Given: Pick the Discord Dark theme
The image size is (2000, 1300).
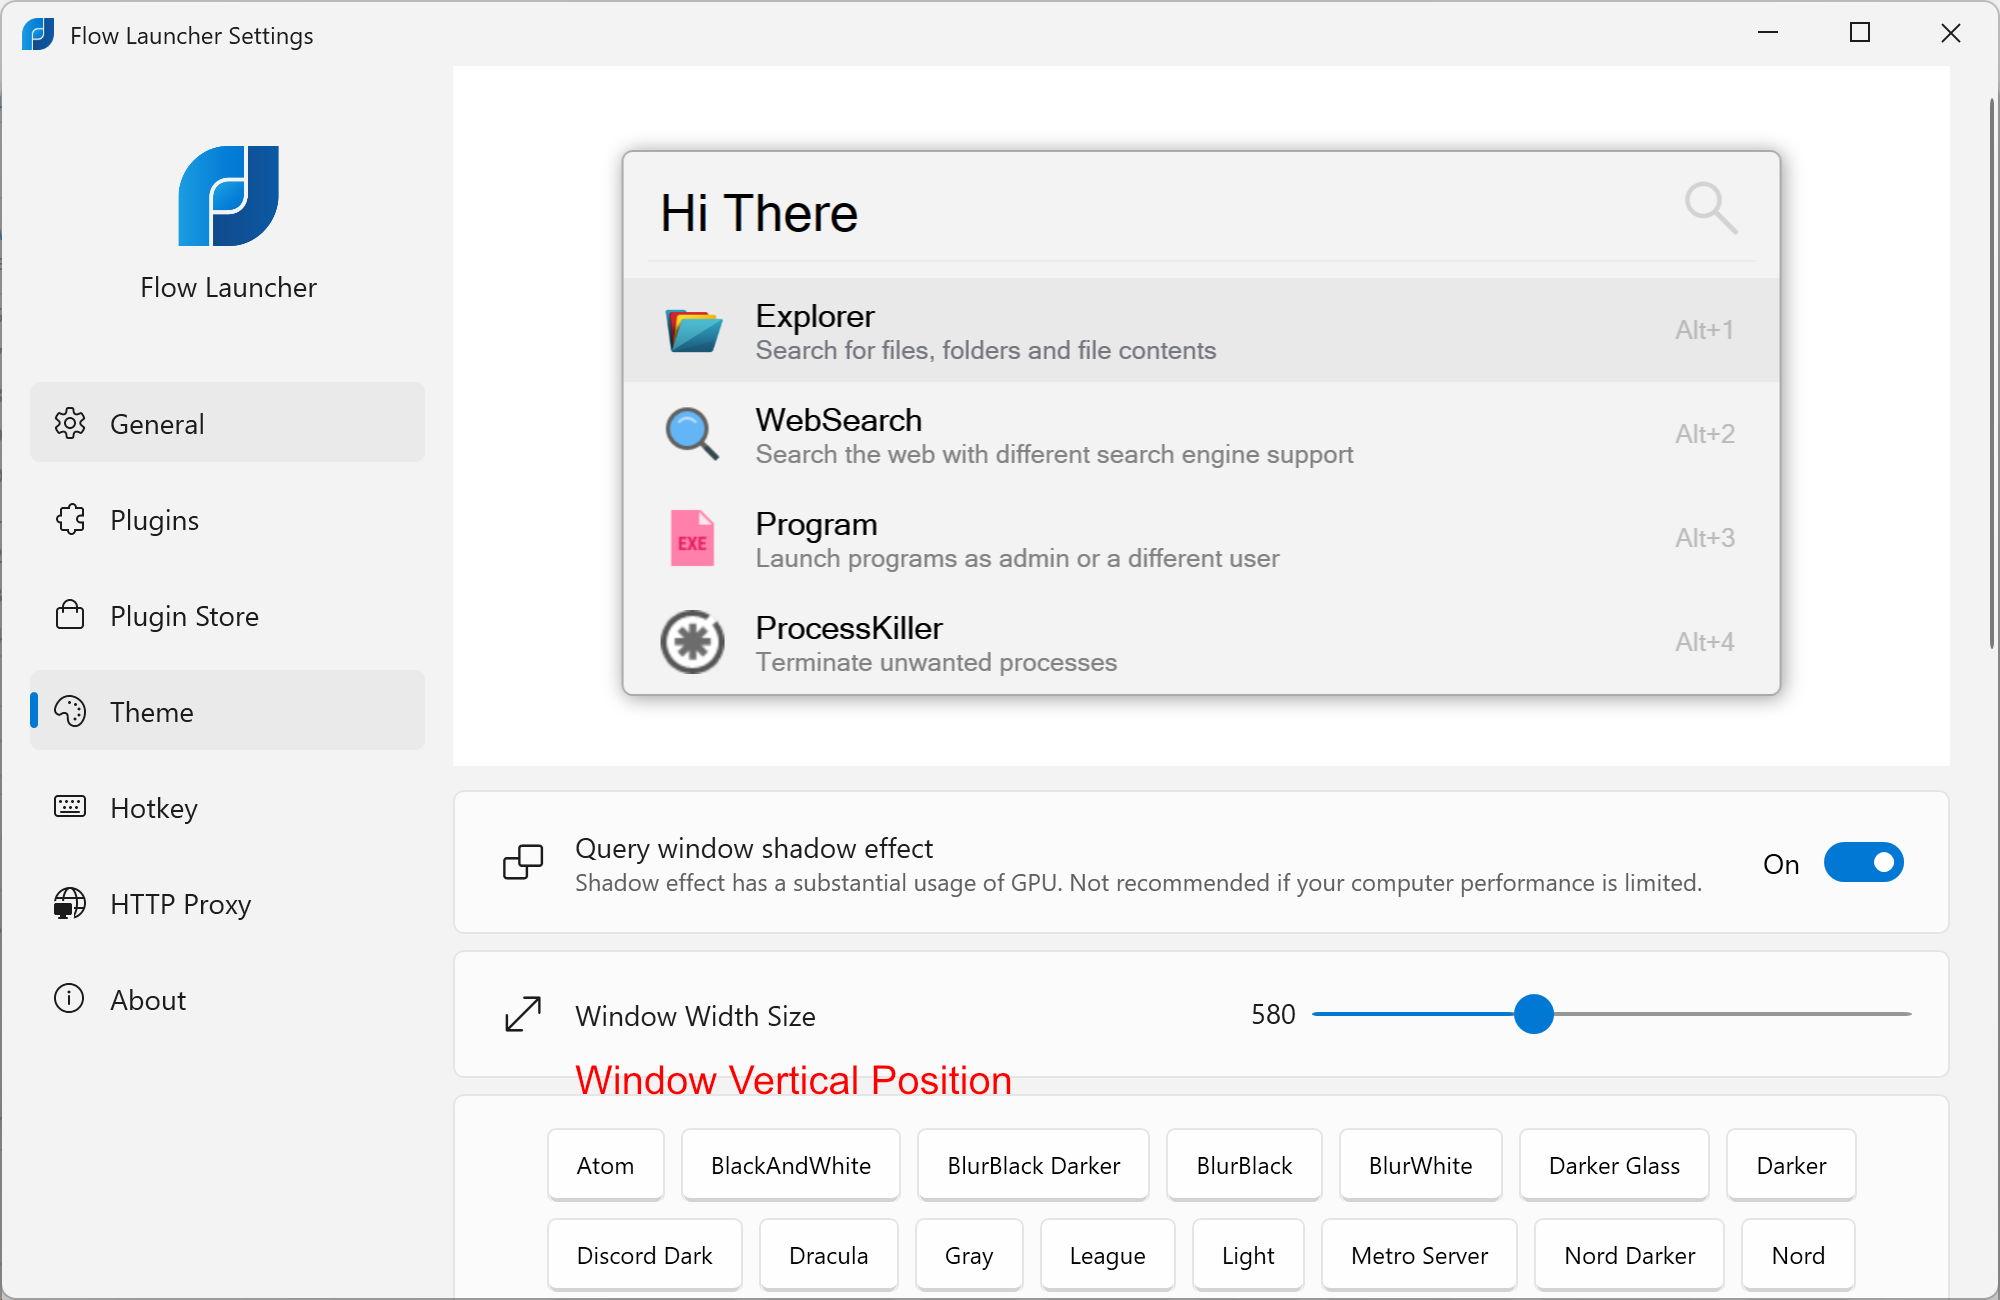Looking at the screenshot, I should tap(644, 1255).
